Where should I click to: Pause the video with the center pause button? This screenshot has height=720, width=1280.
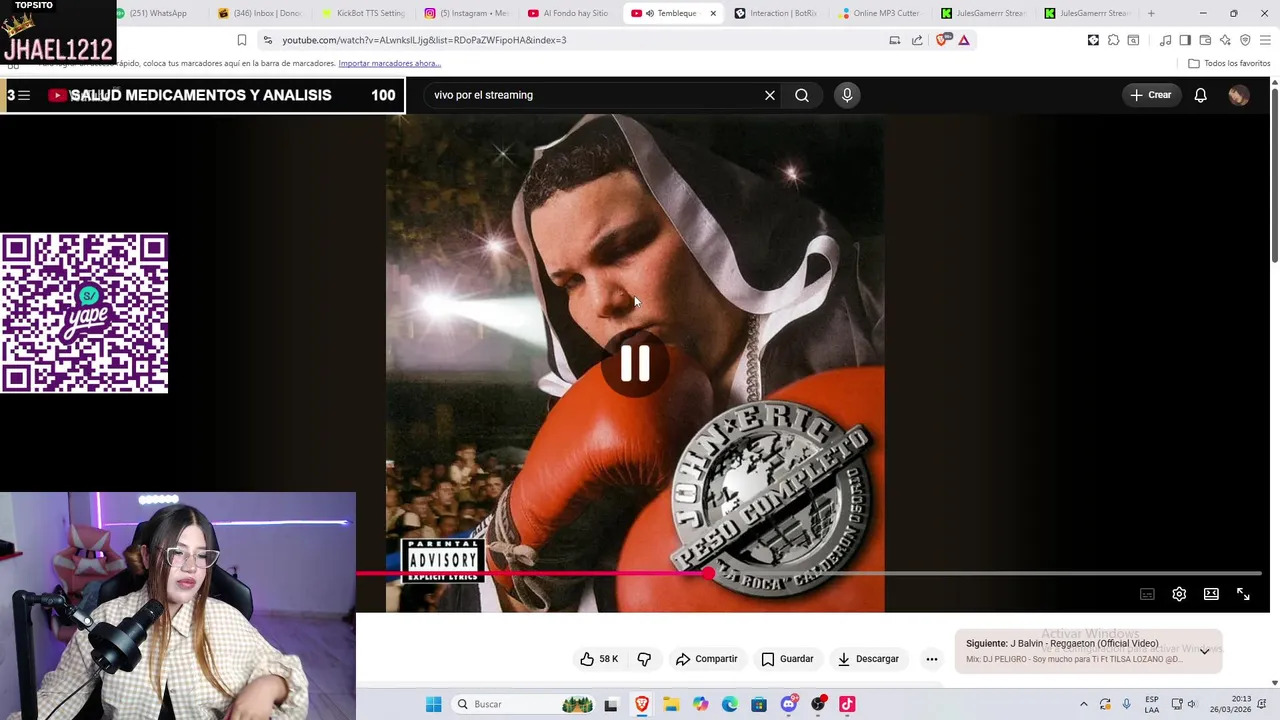tap(635, 364)
